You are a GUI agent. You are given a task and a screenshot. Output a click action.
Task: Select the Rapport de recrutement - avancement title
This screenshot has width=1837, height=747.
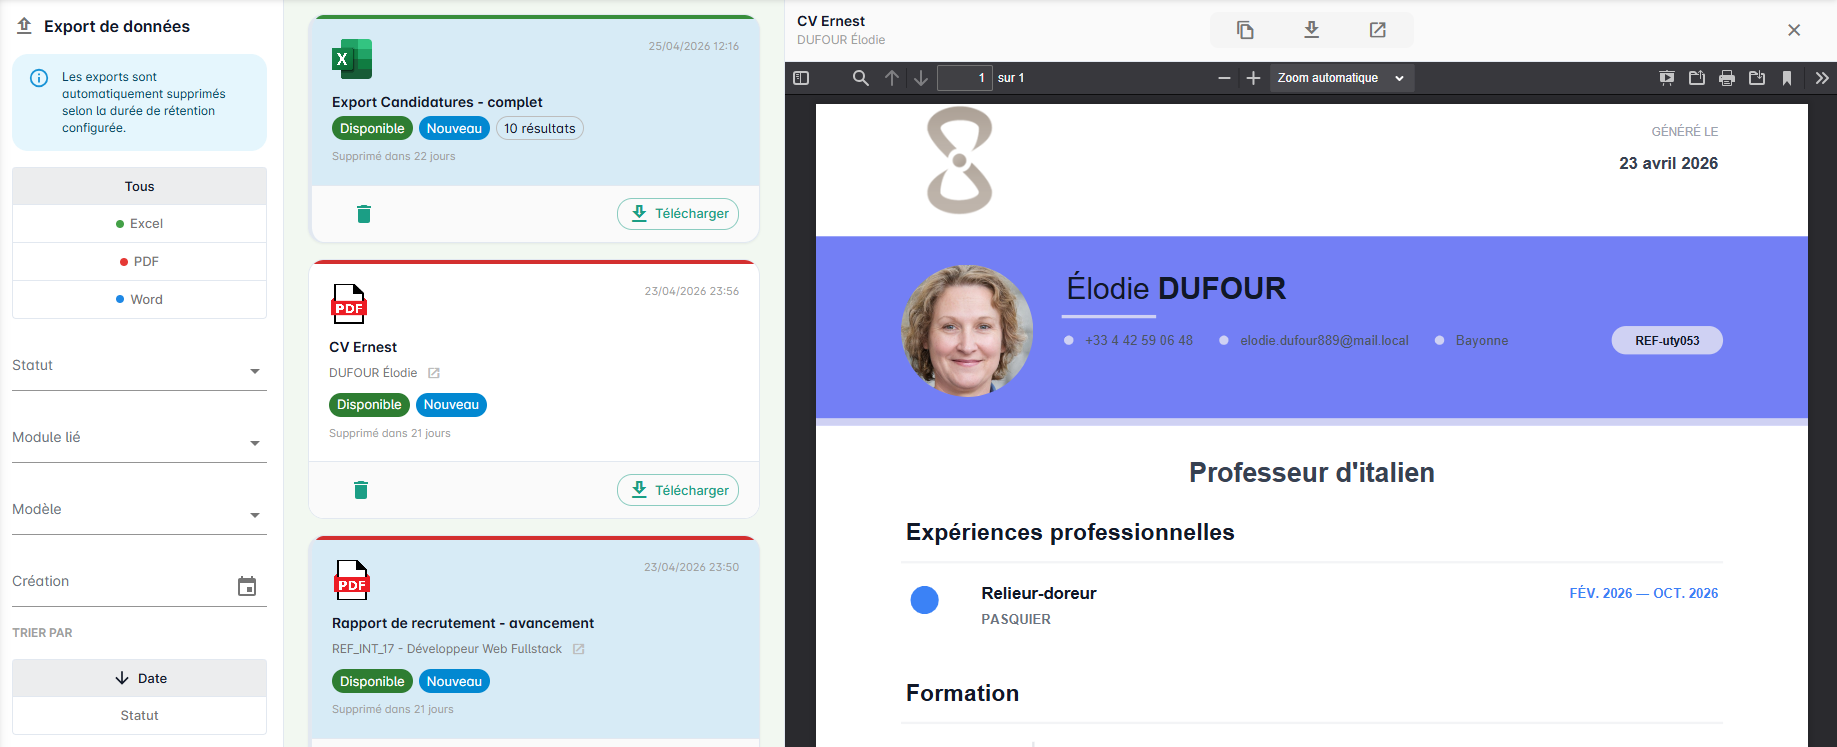click(463, 623)
